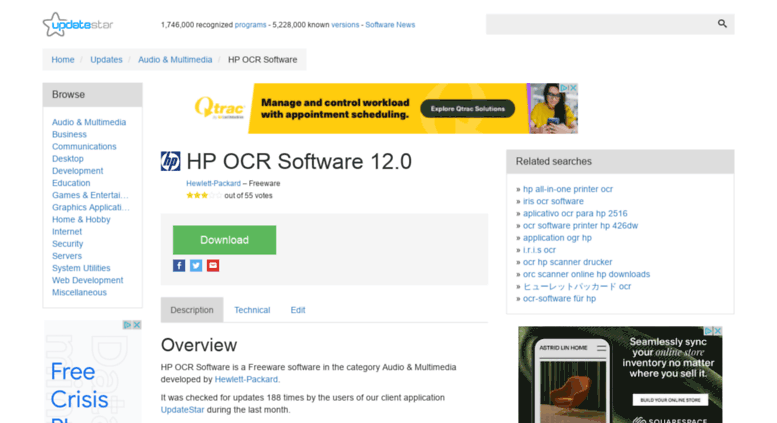Open 'ocr-software für hp' search

(559, 298)
